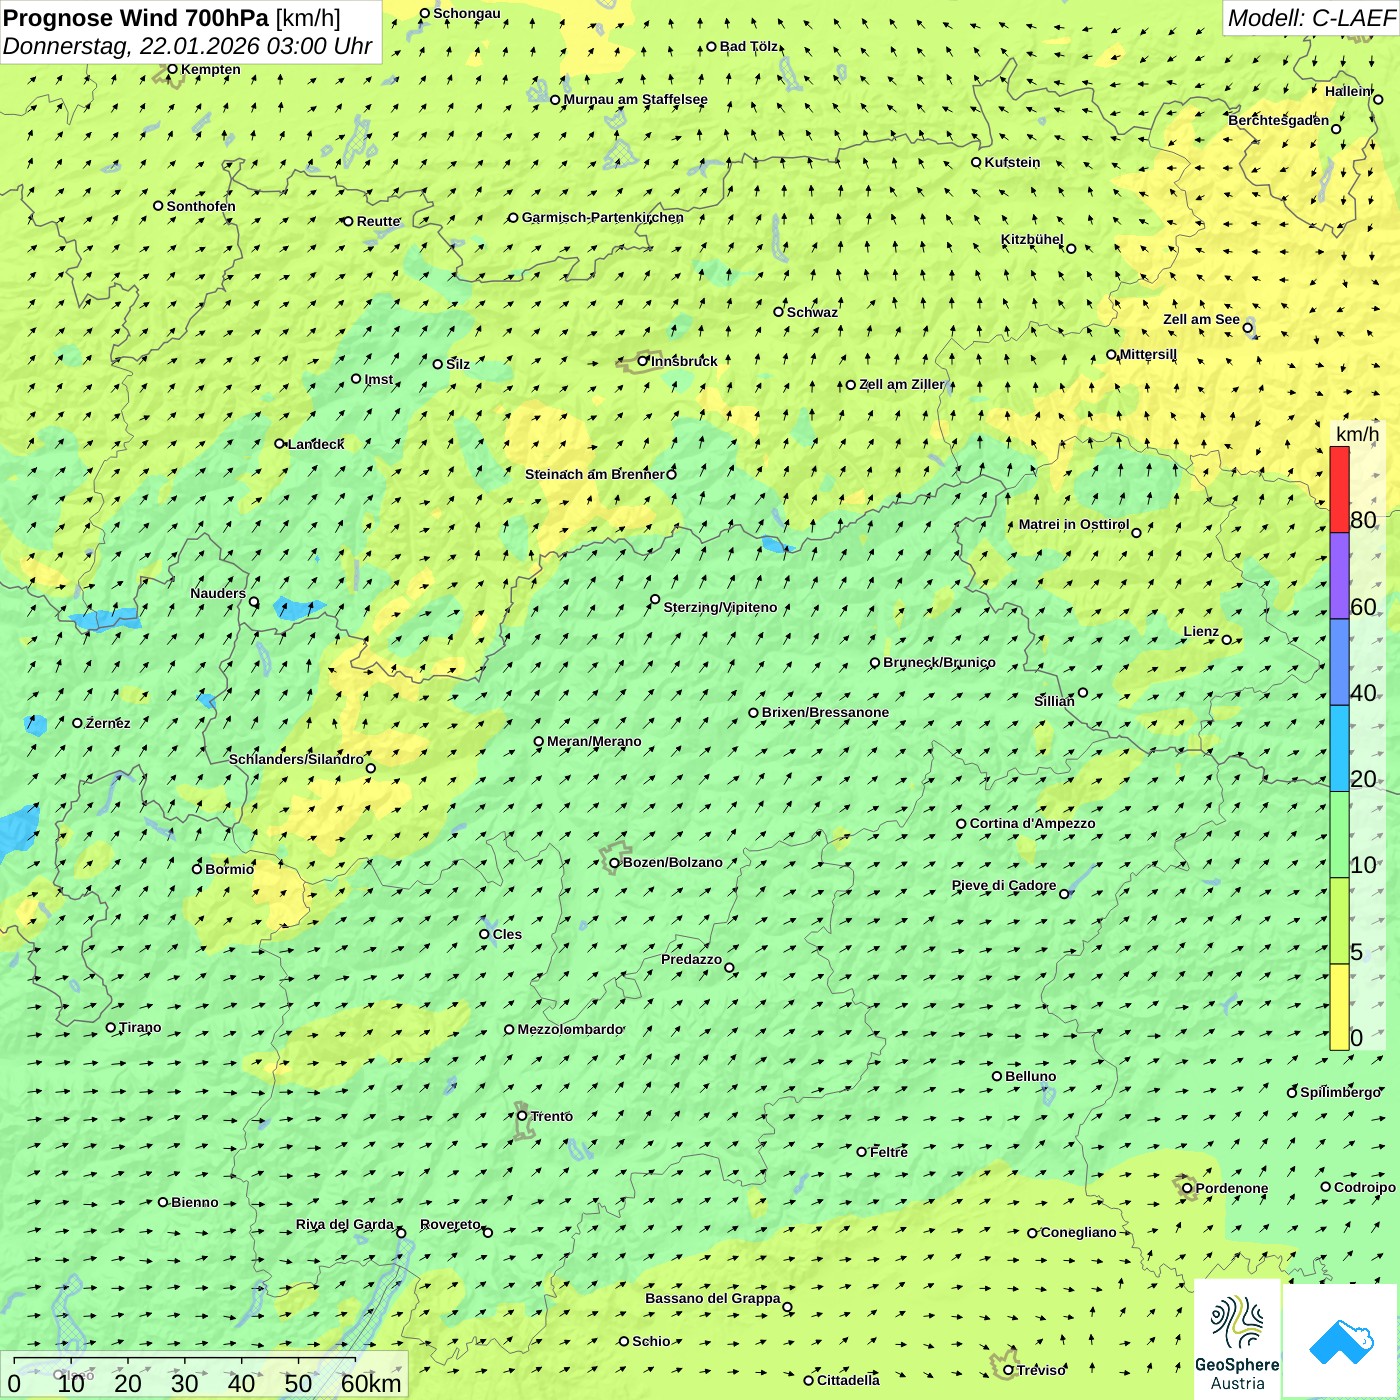The height and width of the screenshot is (1400, 1400).
Task: Click the GeoSphere Austria logo
Action: click(1237, 1341)
